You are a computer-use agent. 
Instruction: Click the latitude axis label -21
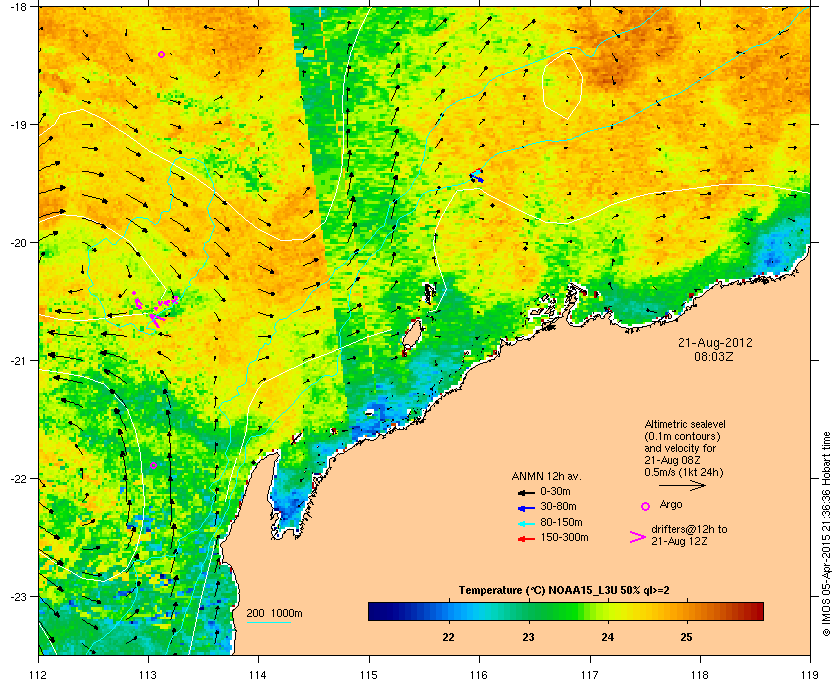pos(18,361)
